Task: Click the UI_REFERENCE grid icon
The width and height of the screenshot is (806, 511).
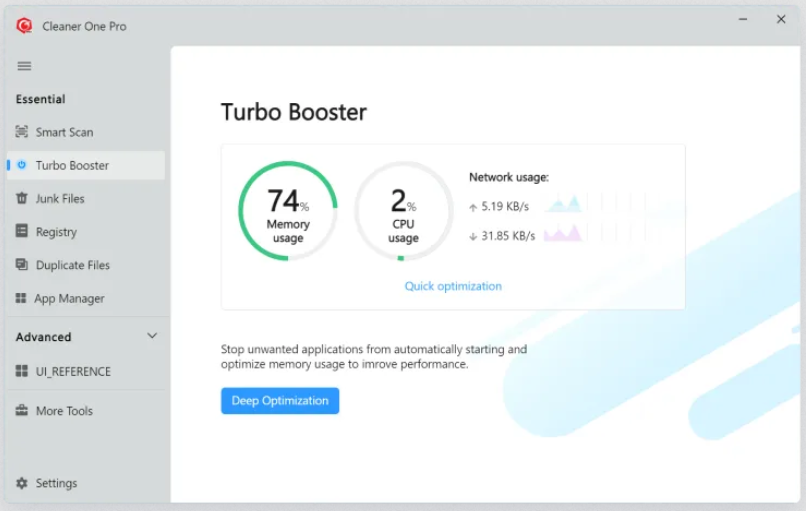Action: (x=22, y=371)
